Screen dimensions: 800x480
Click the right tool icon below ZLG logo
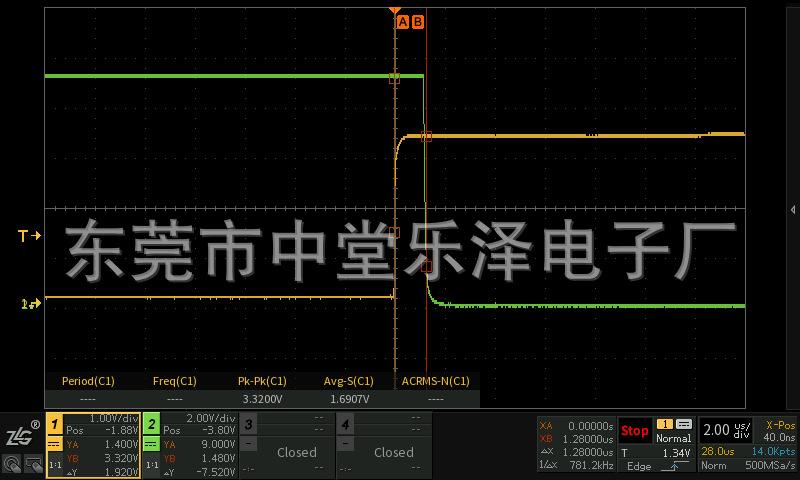point(33,464)
